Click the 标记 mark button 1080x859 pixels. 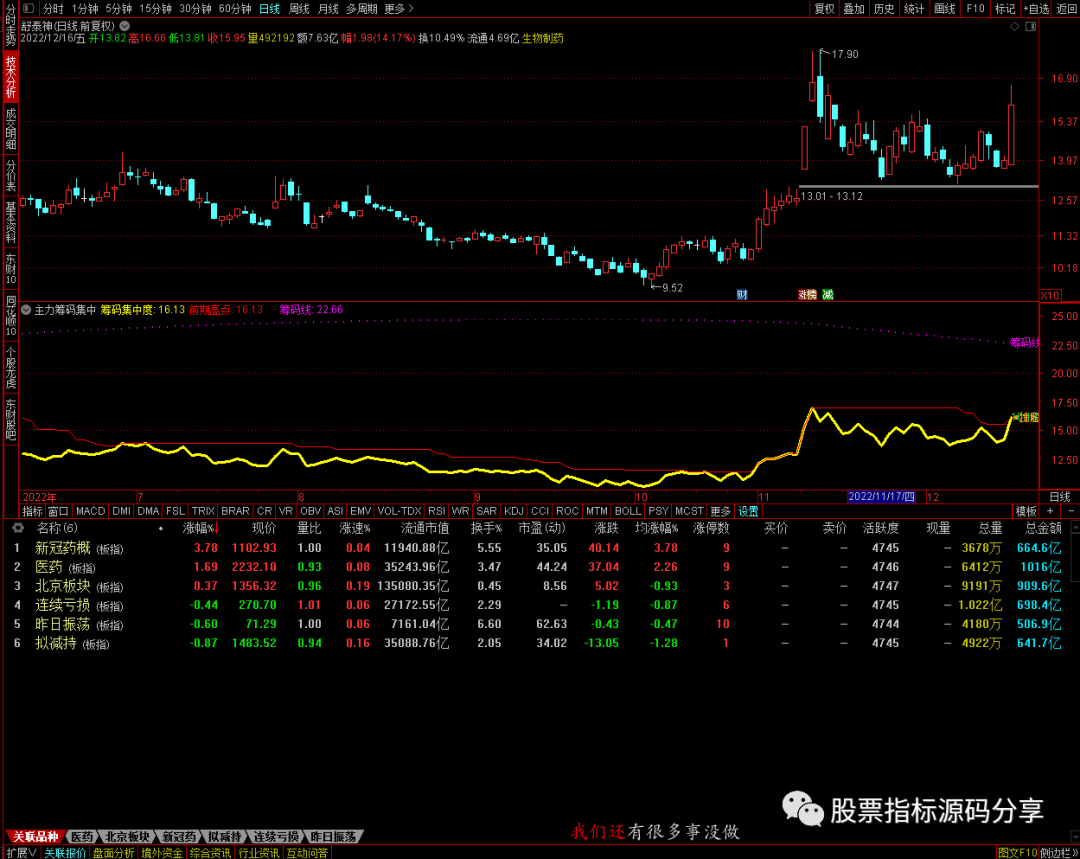pyautogui.click(x=1005, y=8)
